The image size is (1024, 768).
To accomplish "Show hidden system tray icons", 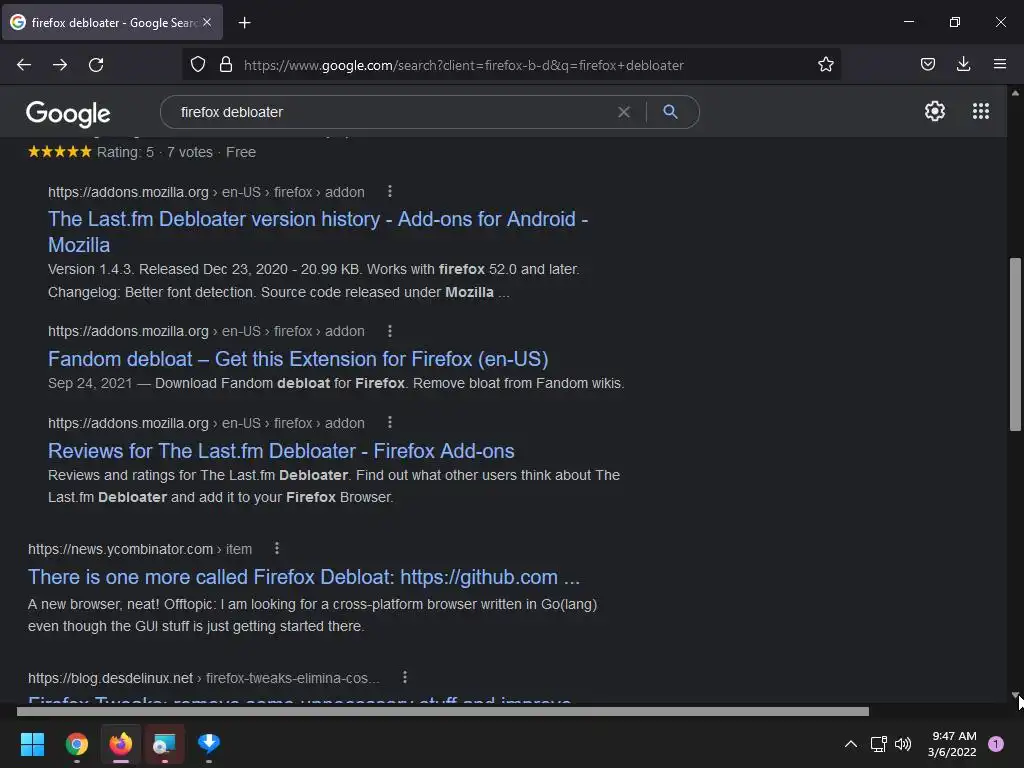I will 851,744.
